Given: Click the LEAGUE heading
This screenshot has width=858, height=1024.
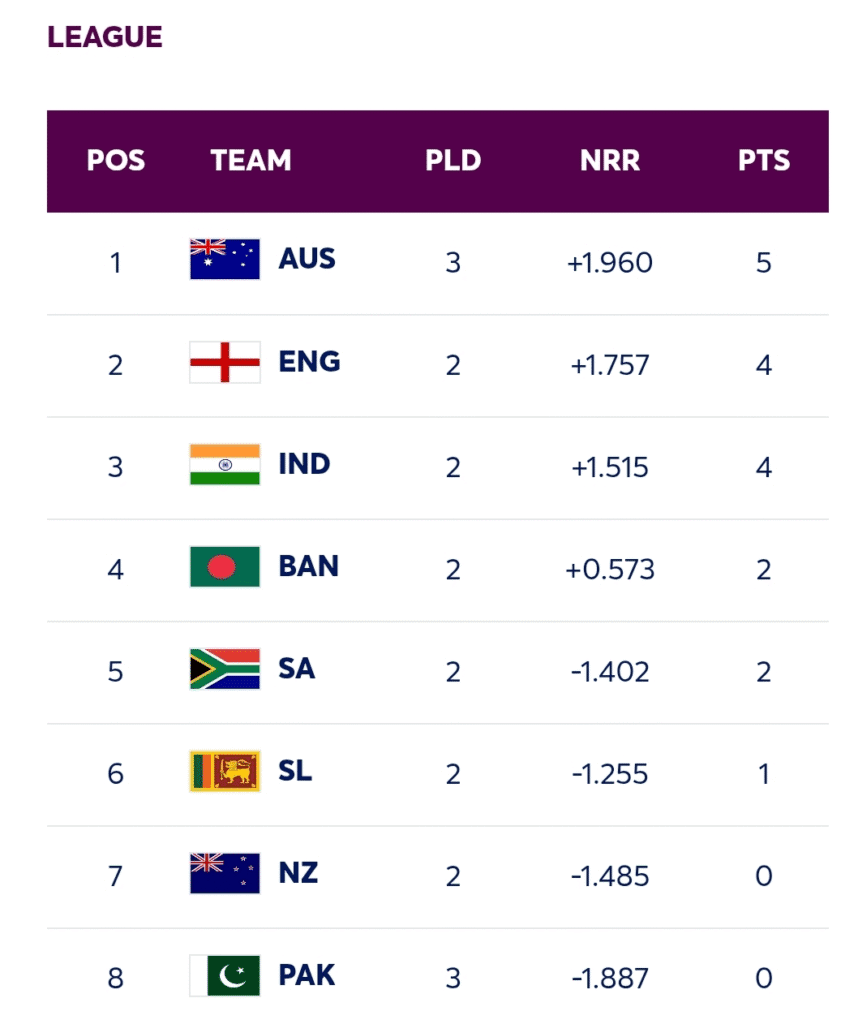Looking at the screenshot, I should click(x=105, y=38).
